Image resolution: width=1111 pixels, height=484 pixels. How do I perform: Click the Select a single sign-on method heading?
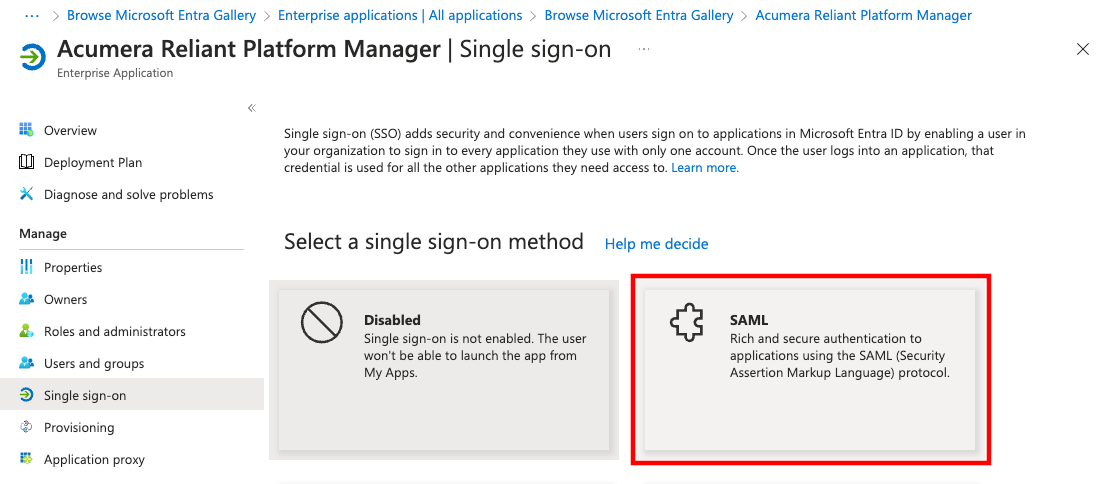[434, 242]
